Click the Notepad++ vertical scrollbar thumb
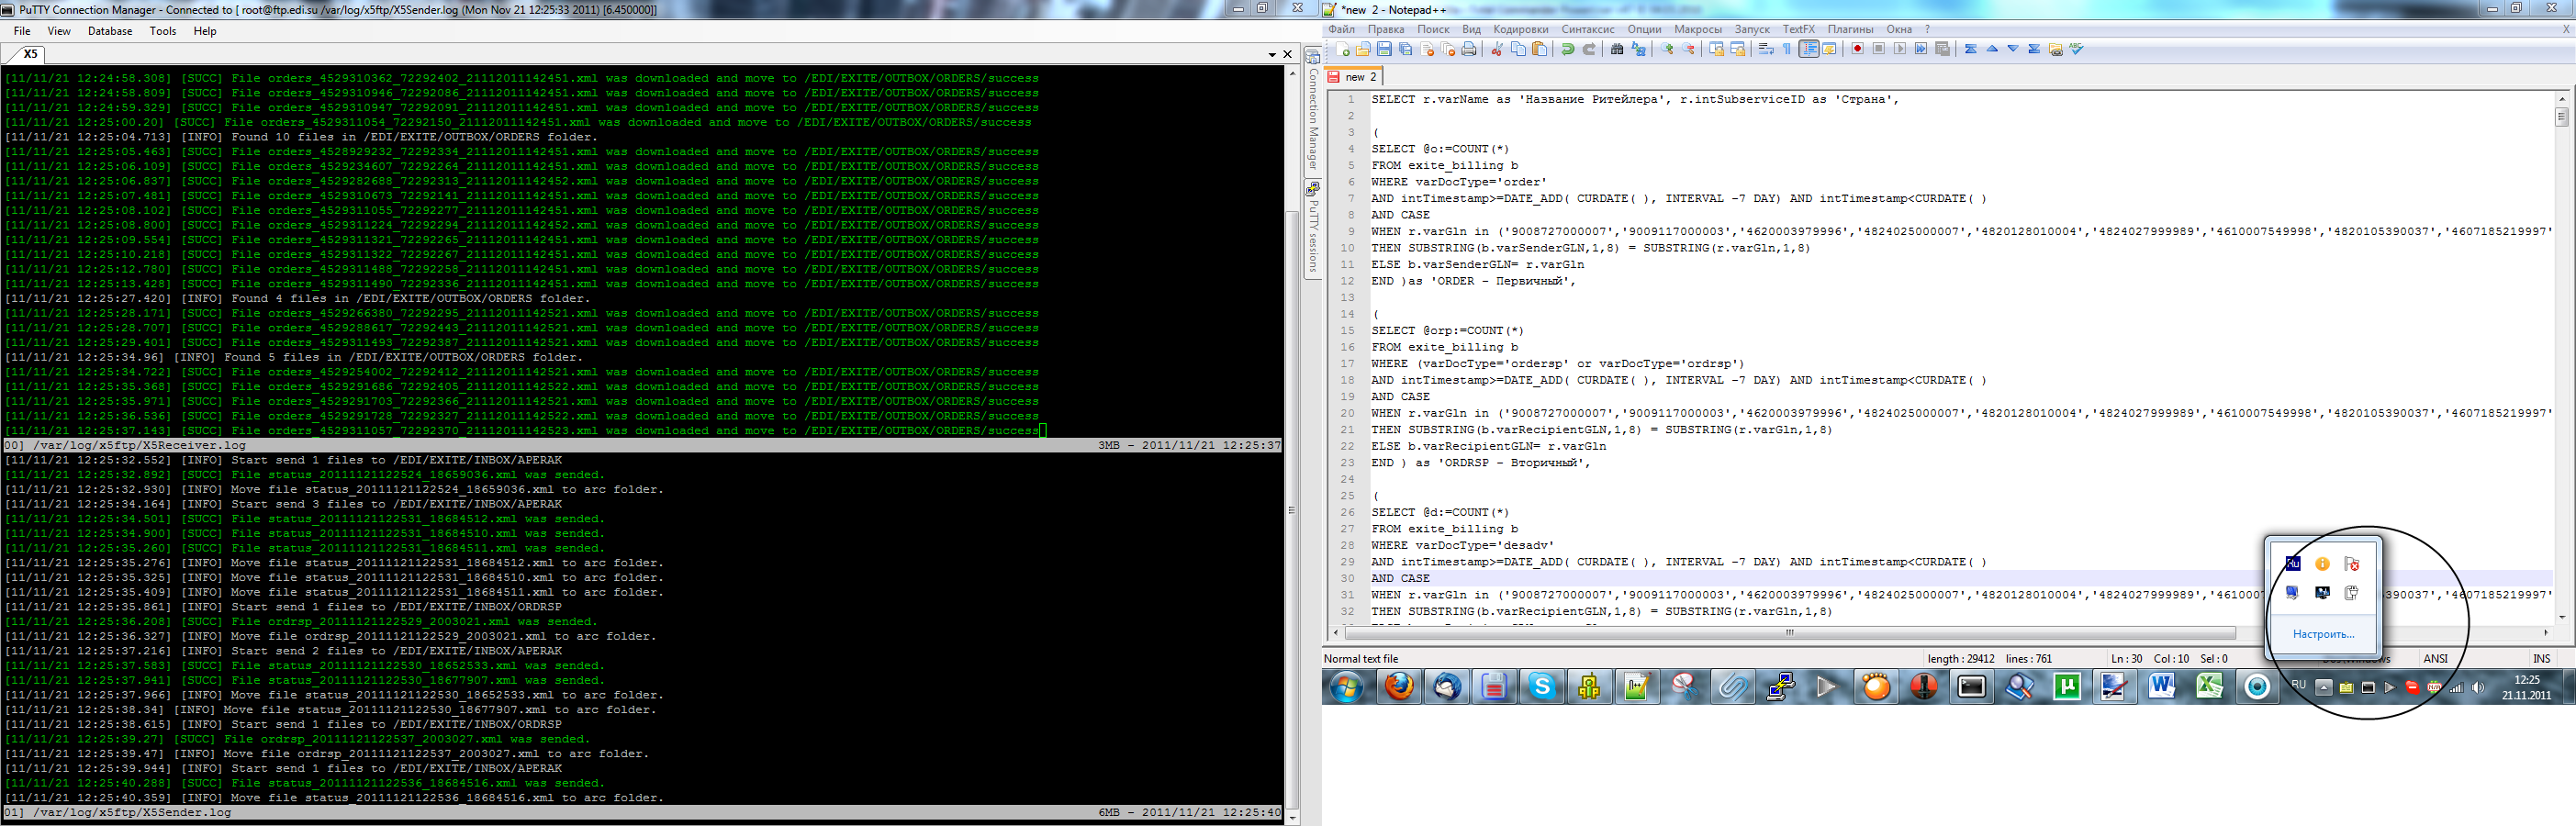2576x826 pixels. [x=2561, y=116]
